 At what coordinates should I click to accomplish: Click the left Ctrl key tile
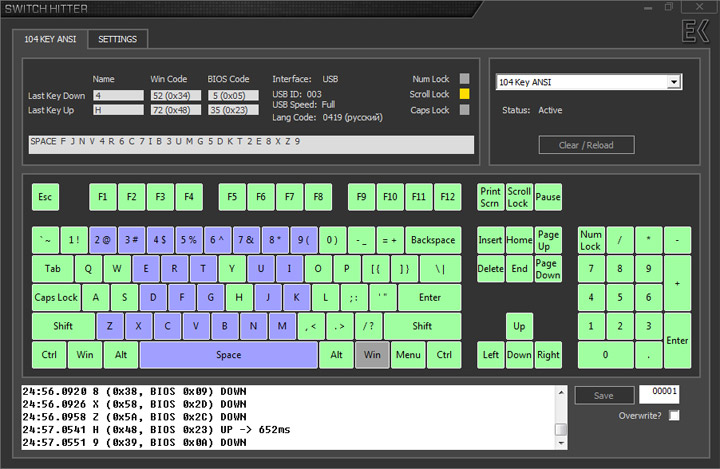(x=49, y=355)
